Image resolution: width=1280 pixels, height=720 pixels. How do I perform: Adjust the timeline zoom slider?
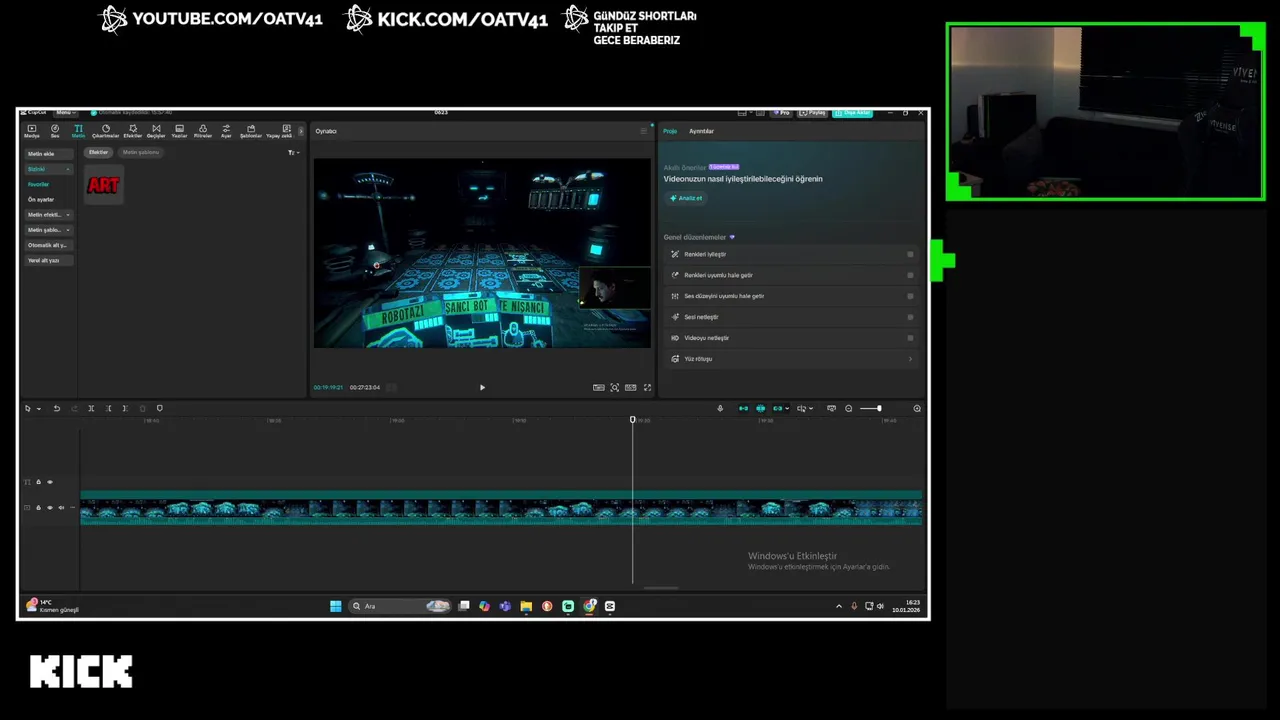coord(871,408)
